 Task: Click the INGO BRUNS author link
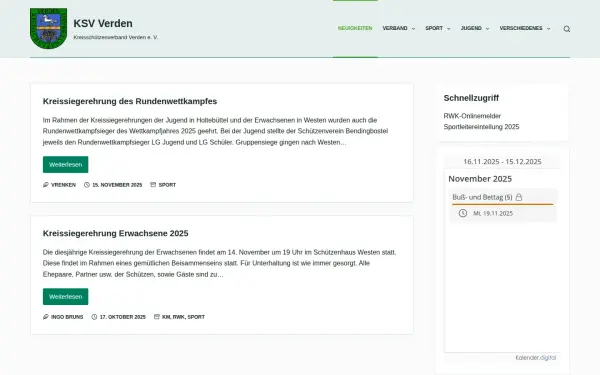click(x=67, y=317)
